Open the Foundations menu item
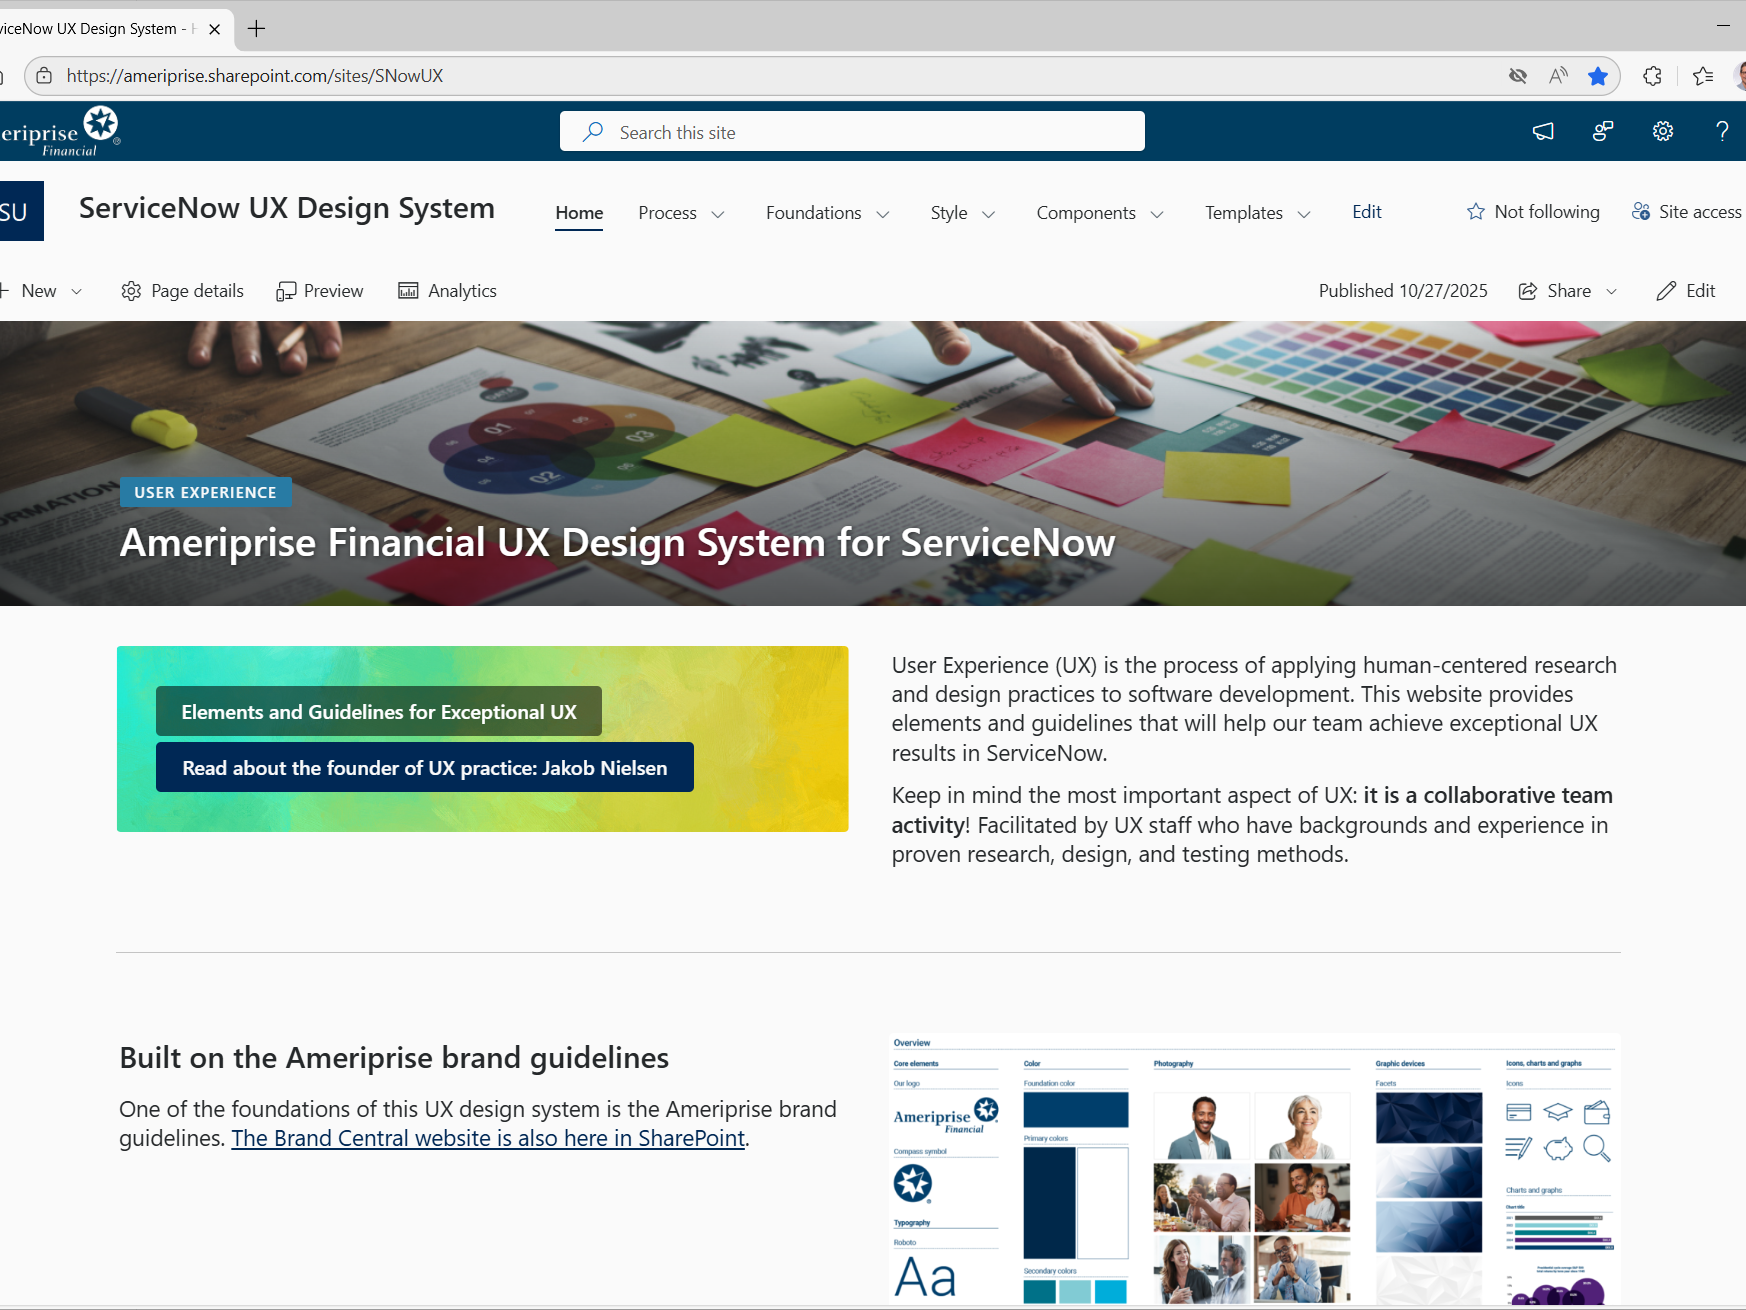The width and height of the screenshot is (1746, 1310). [813, 213]
